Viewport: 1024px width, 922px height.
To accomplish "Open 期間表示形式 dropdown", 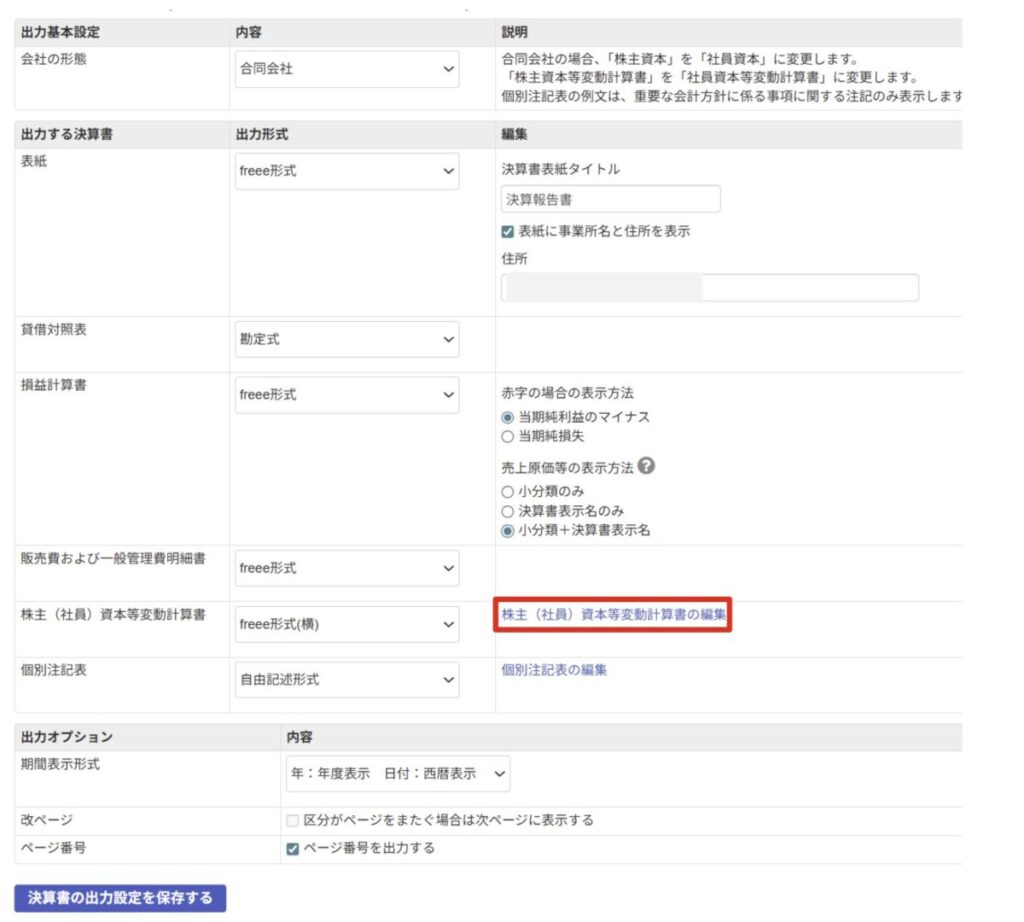I will [398, 774].
